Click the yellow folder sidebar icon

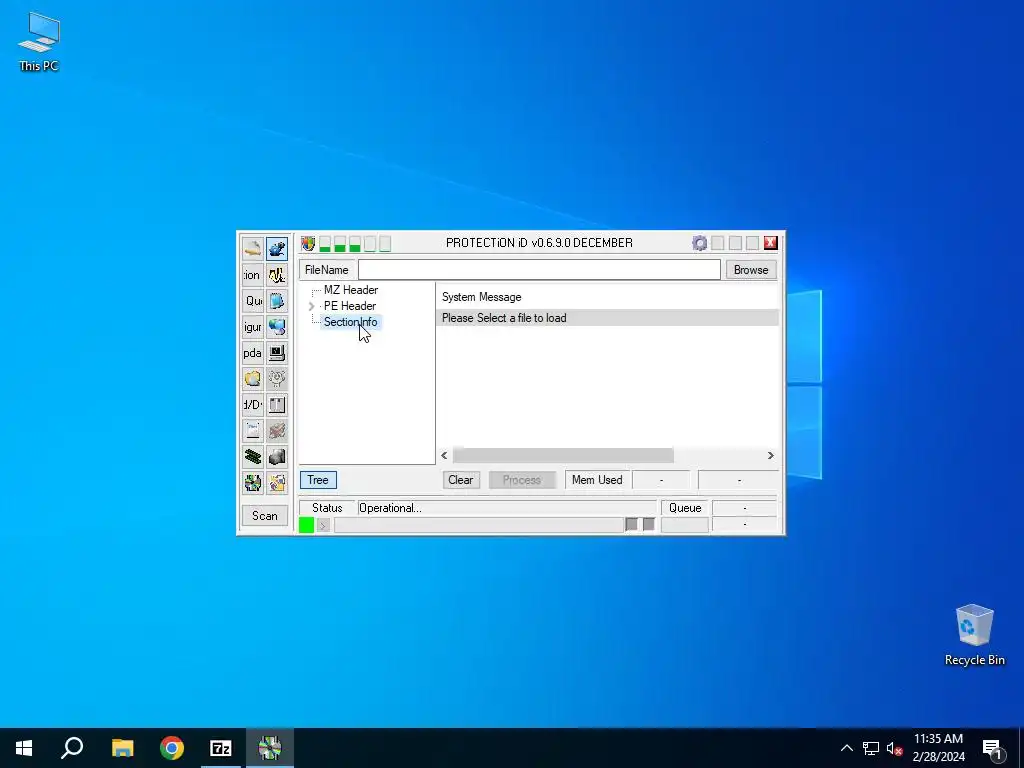(x=253, y=379)
